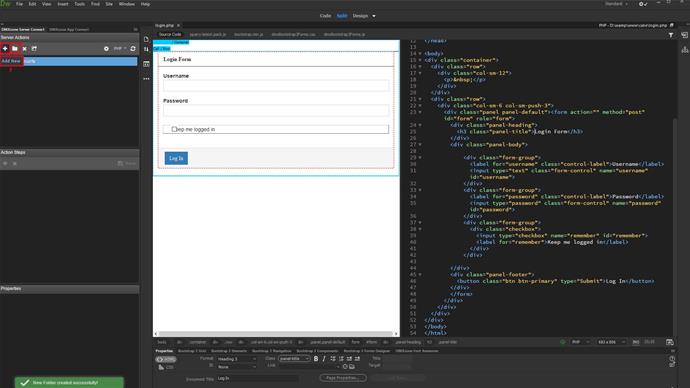The height and width of the screenshot is (388, 690).
Task: Click the Password text field in design view
Action: point(276,110)
